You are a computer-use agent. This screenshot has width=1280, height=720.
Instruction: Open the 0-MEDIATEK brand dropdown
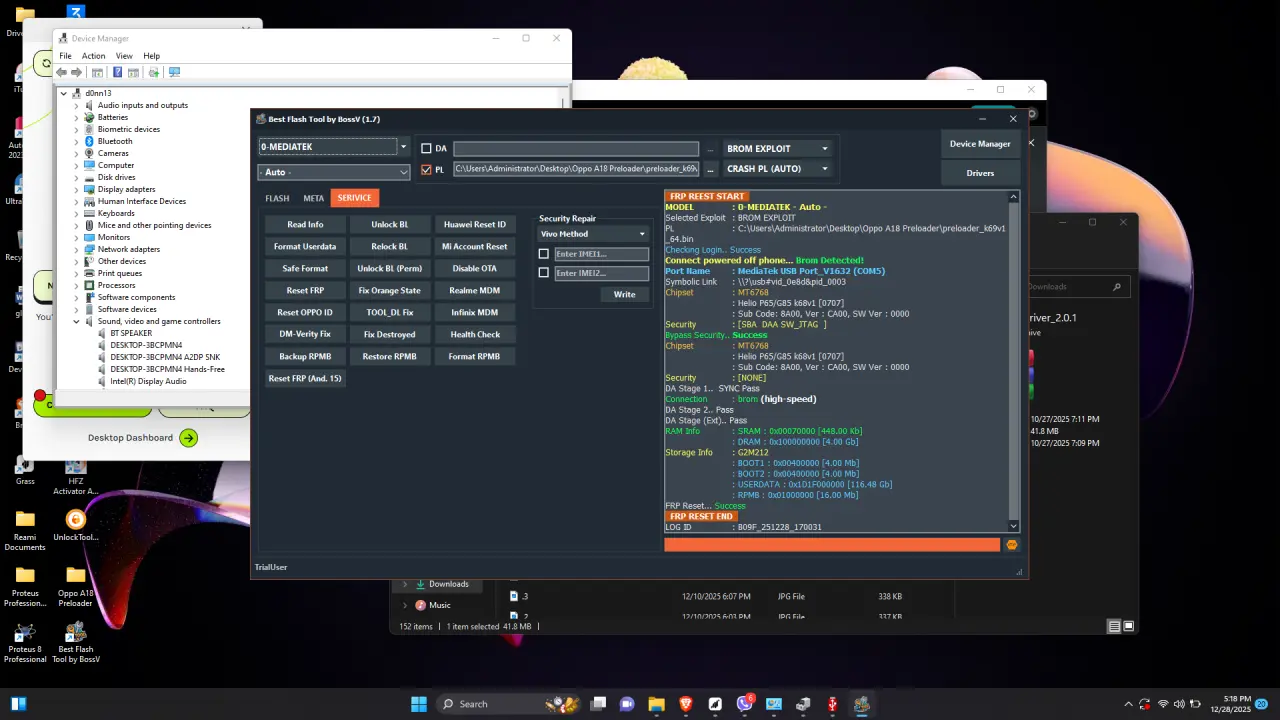[334, 147]
